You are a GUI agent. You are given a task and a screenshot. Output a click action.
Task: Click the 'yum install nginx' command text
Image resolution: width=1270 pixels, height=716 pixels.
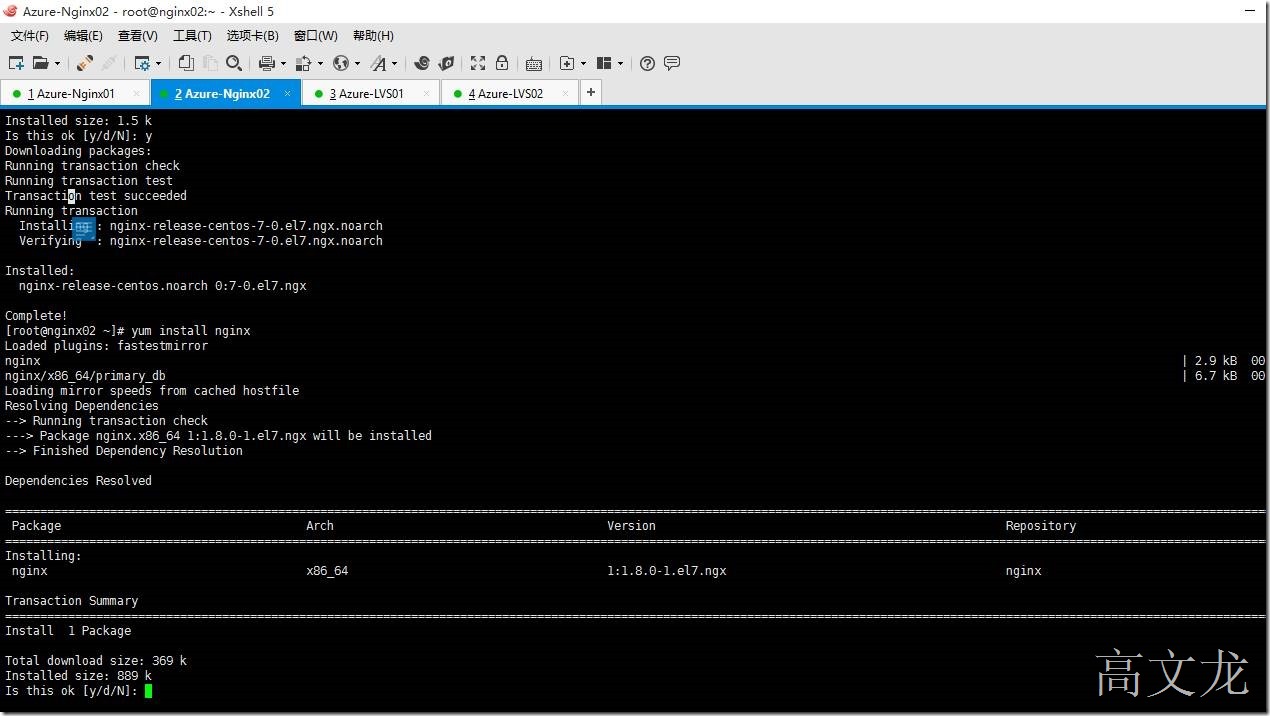pyautogui.click(x=191, y=331)
